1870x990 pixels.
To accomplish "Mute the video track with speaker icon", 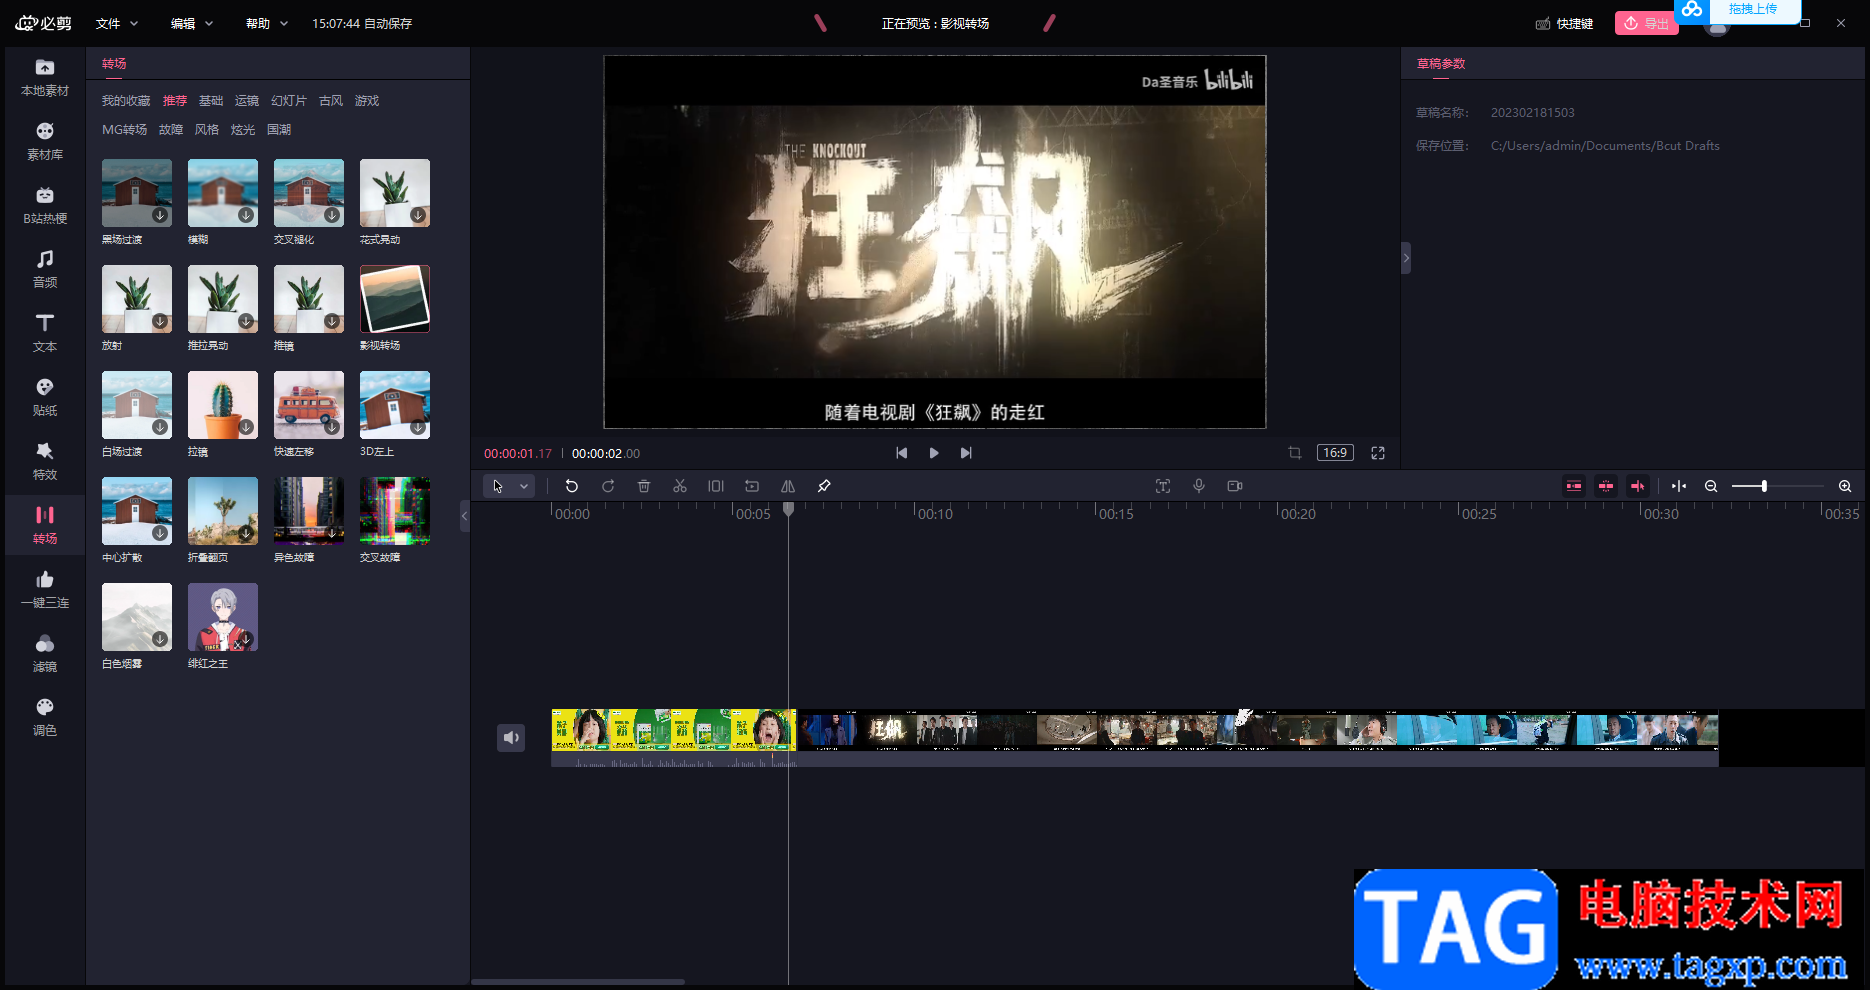I will [511, 738].
